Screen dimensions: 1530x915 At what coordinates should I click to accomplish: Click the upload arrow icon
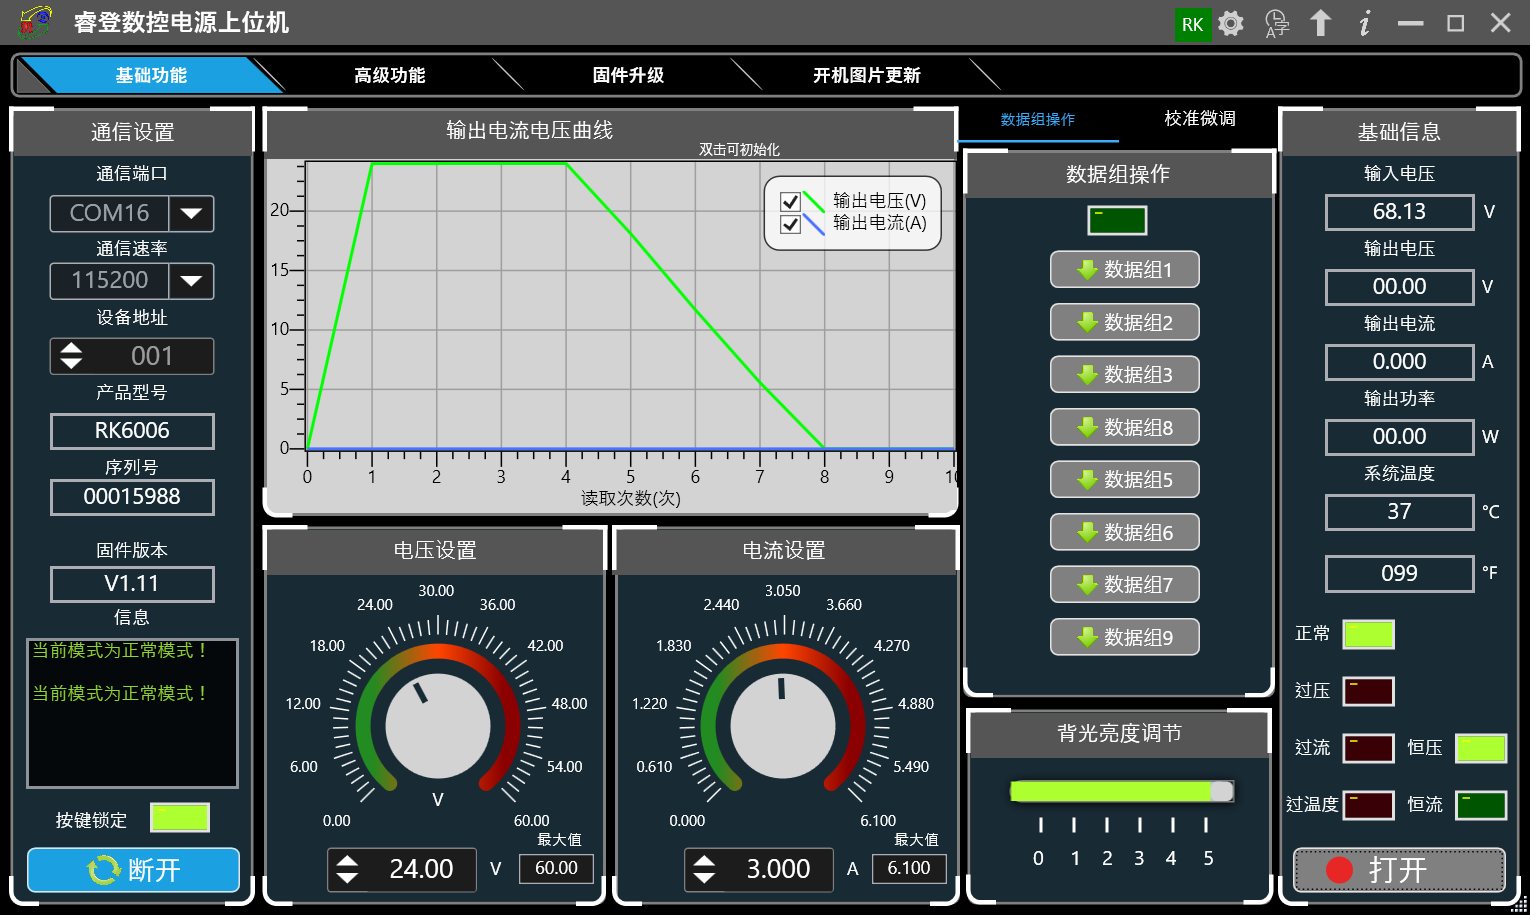[1320, 23]
